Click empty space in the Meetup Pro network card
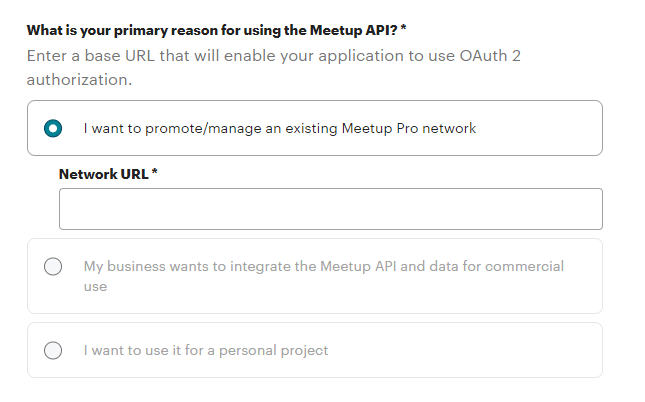Viewport: 645px width, 402px height. tap(540, 128)
